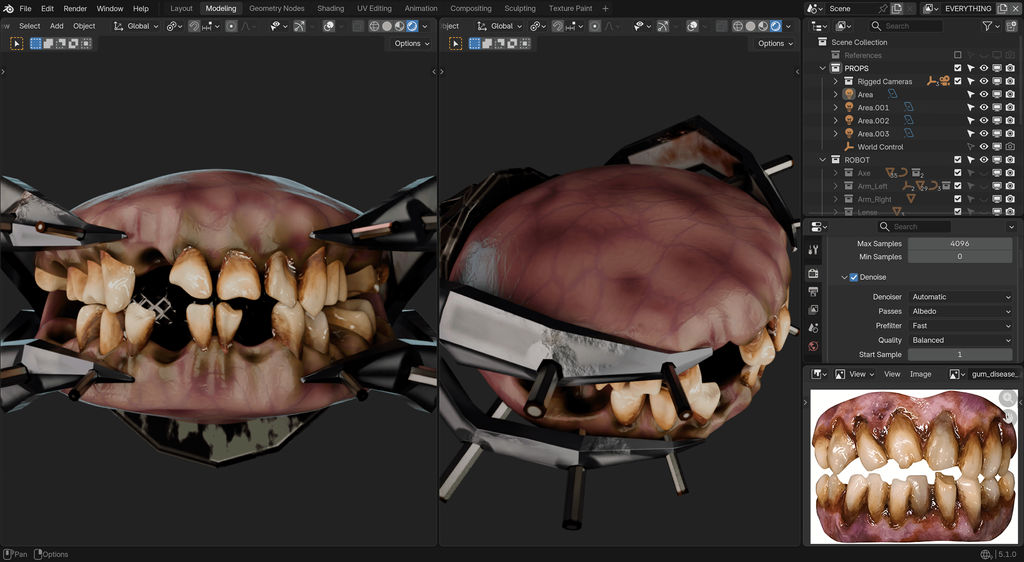Open the Options dropdown in the left viewport
This screenshot has height=562, width=1024.
click(411, 43)
